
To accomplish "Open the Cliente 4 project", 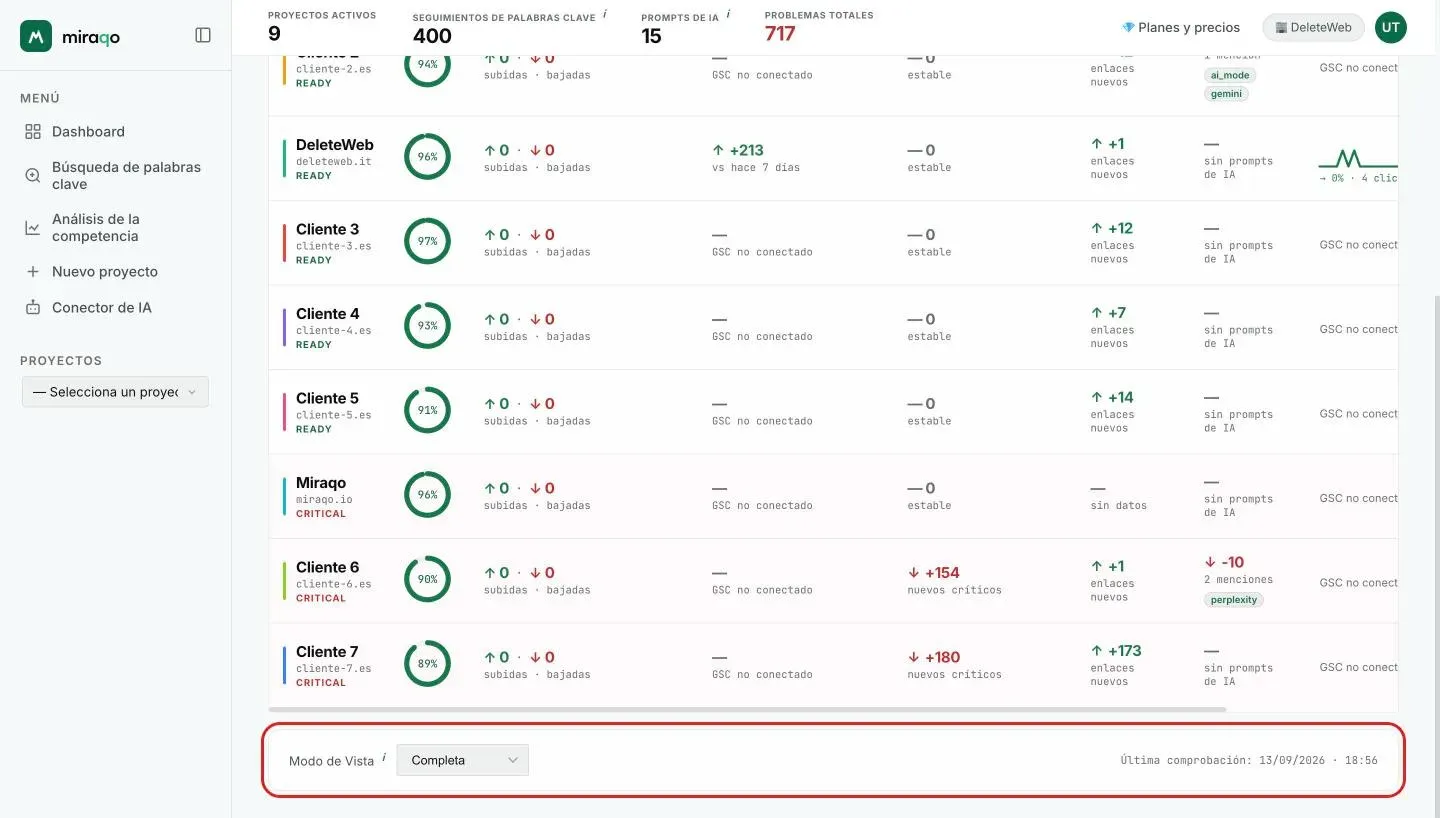I will [327, 314].
